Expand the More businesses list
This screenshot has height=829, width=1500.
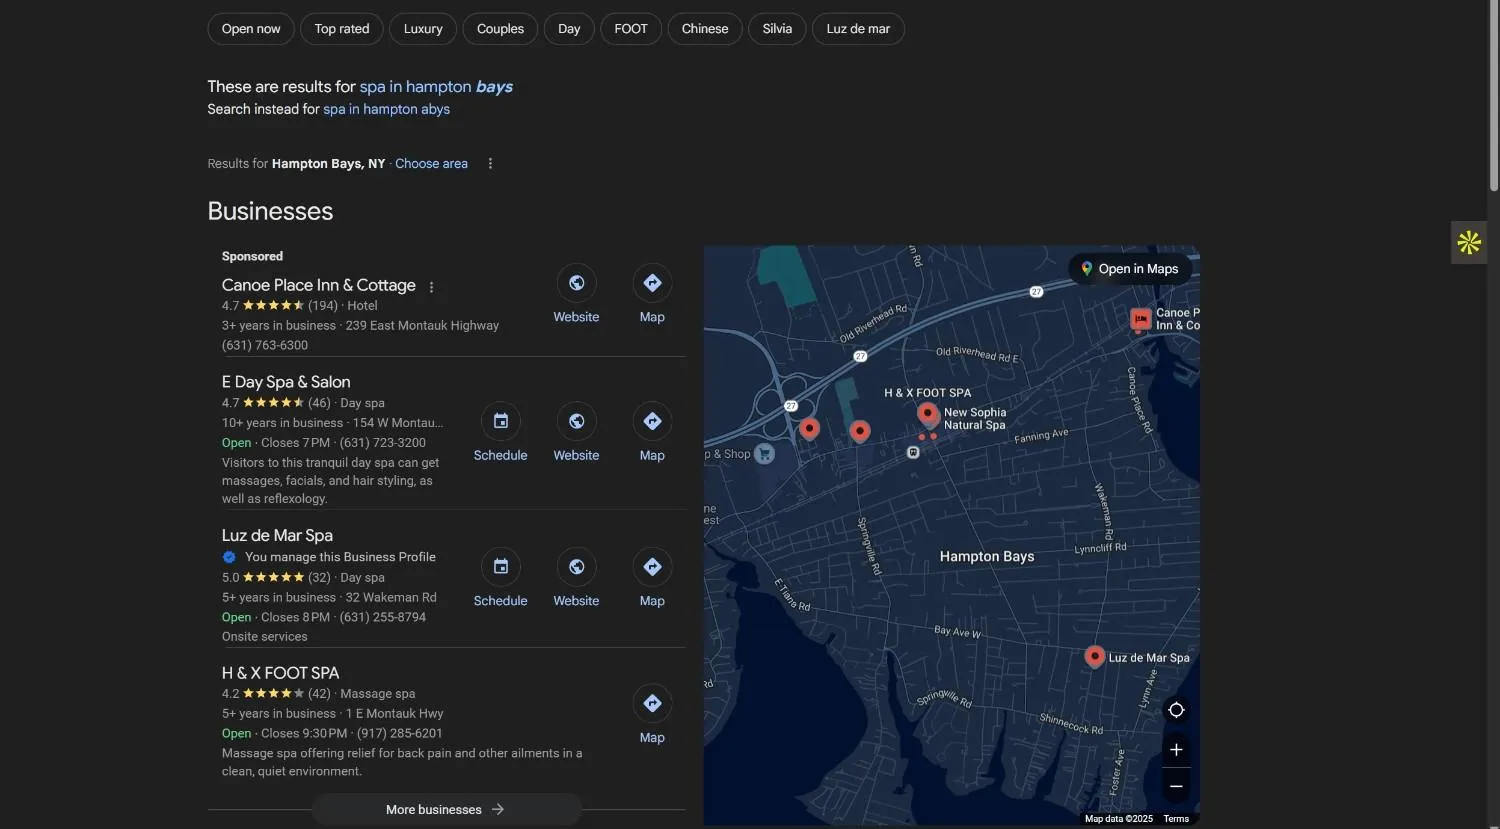pos(446,810)
